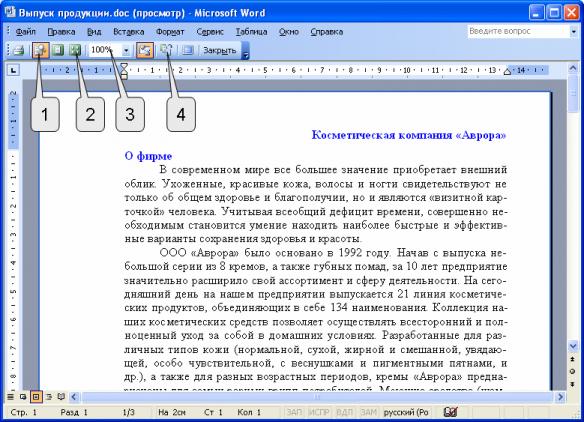The height and width of the screenshot is (422, 584).
Task: Click the header 'Косметическая компания «Аврора»'
Action: [409, 135]
